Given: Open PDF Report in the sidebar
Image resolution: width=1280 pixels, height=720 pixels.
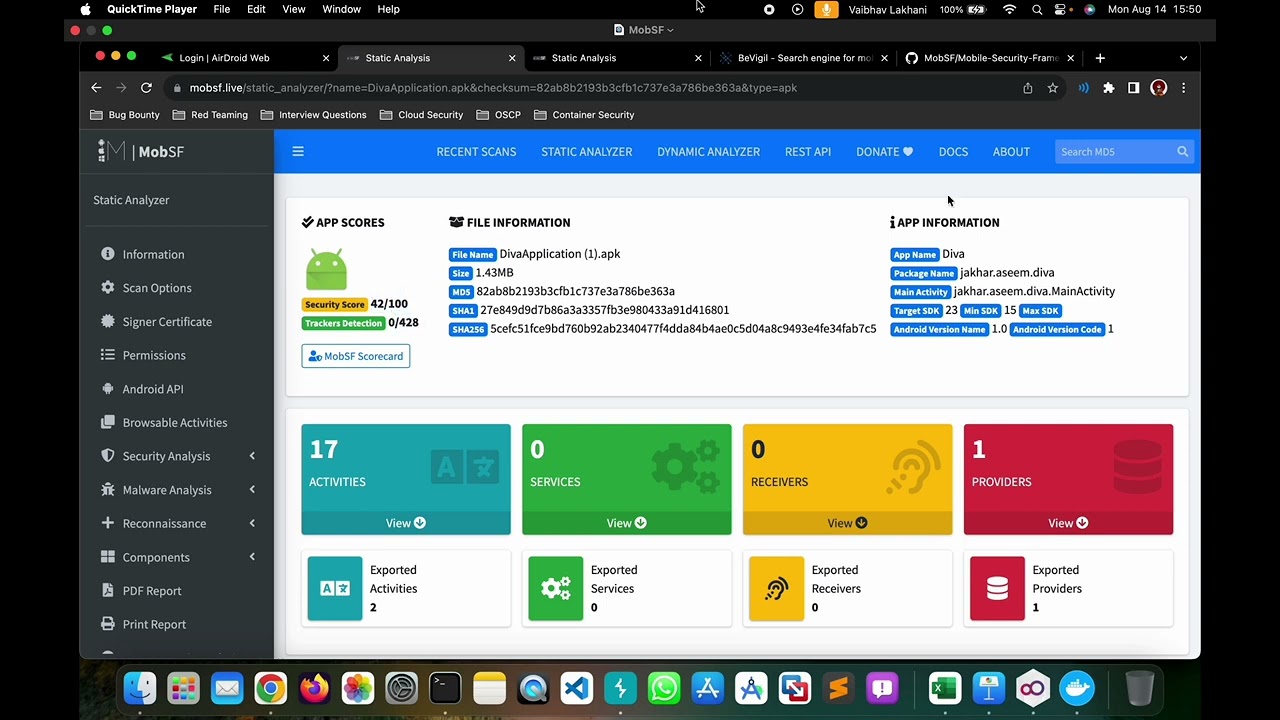Looking at the screenshot, I should (x=152, y=591).
